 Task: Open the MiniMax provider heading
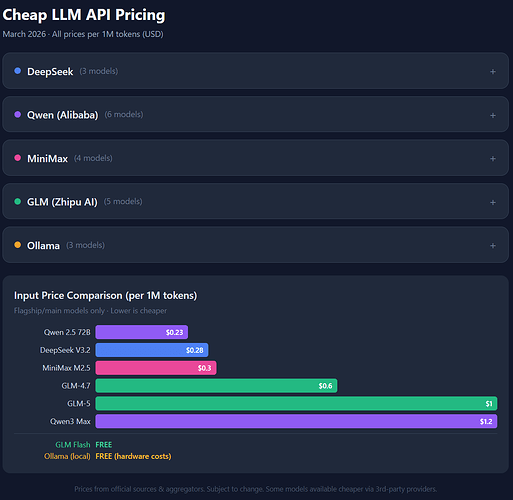tap(47, 159)
